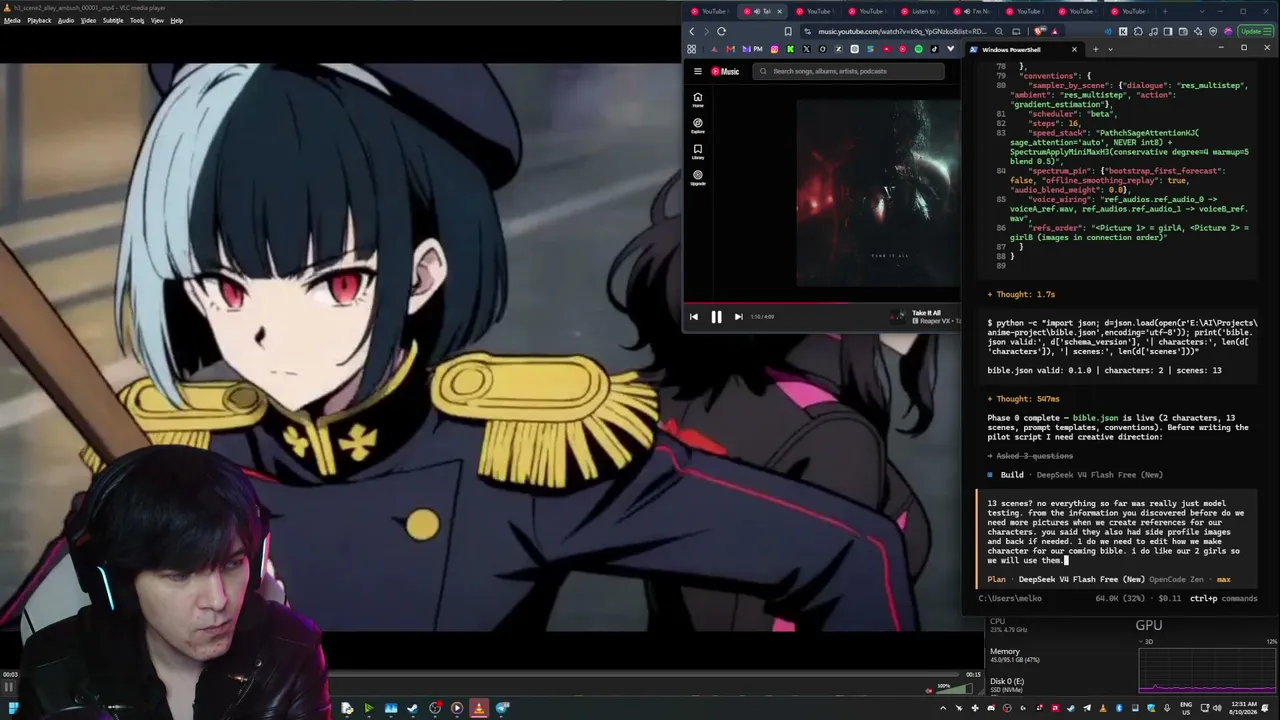
Task: Open the zoom control in the address bar
Action: [x=999, y=31]
